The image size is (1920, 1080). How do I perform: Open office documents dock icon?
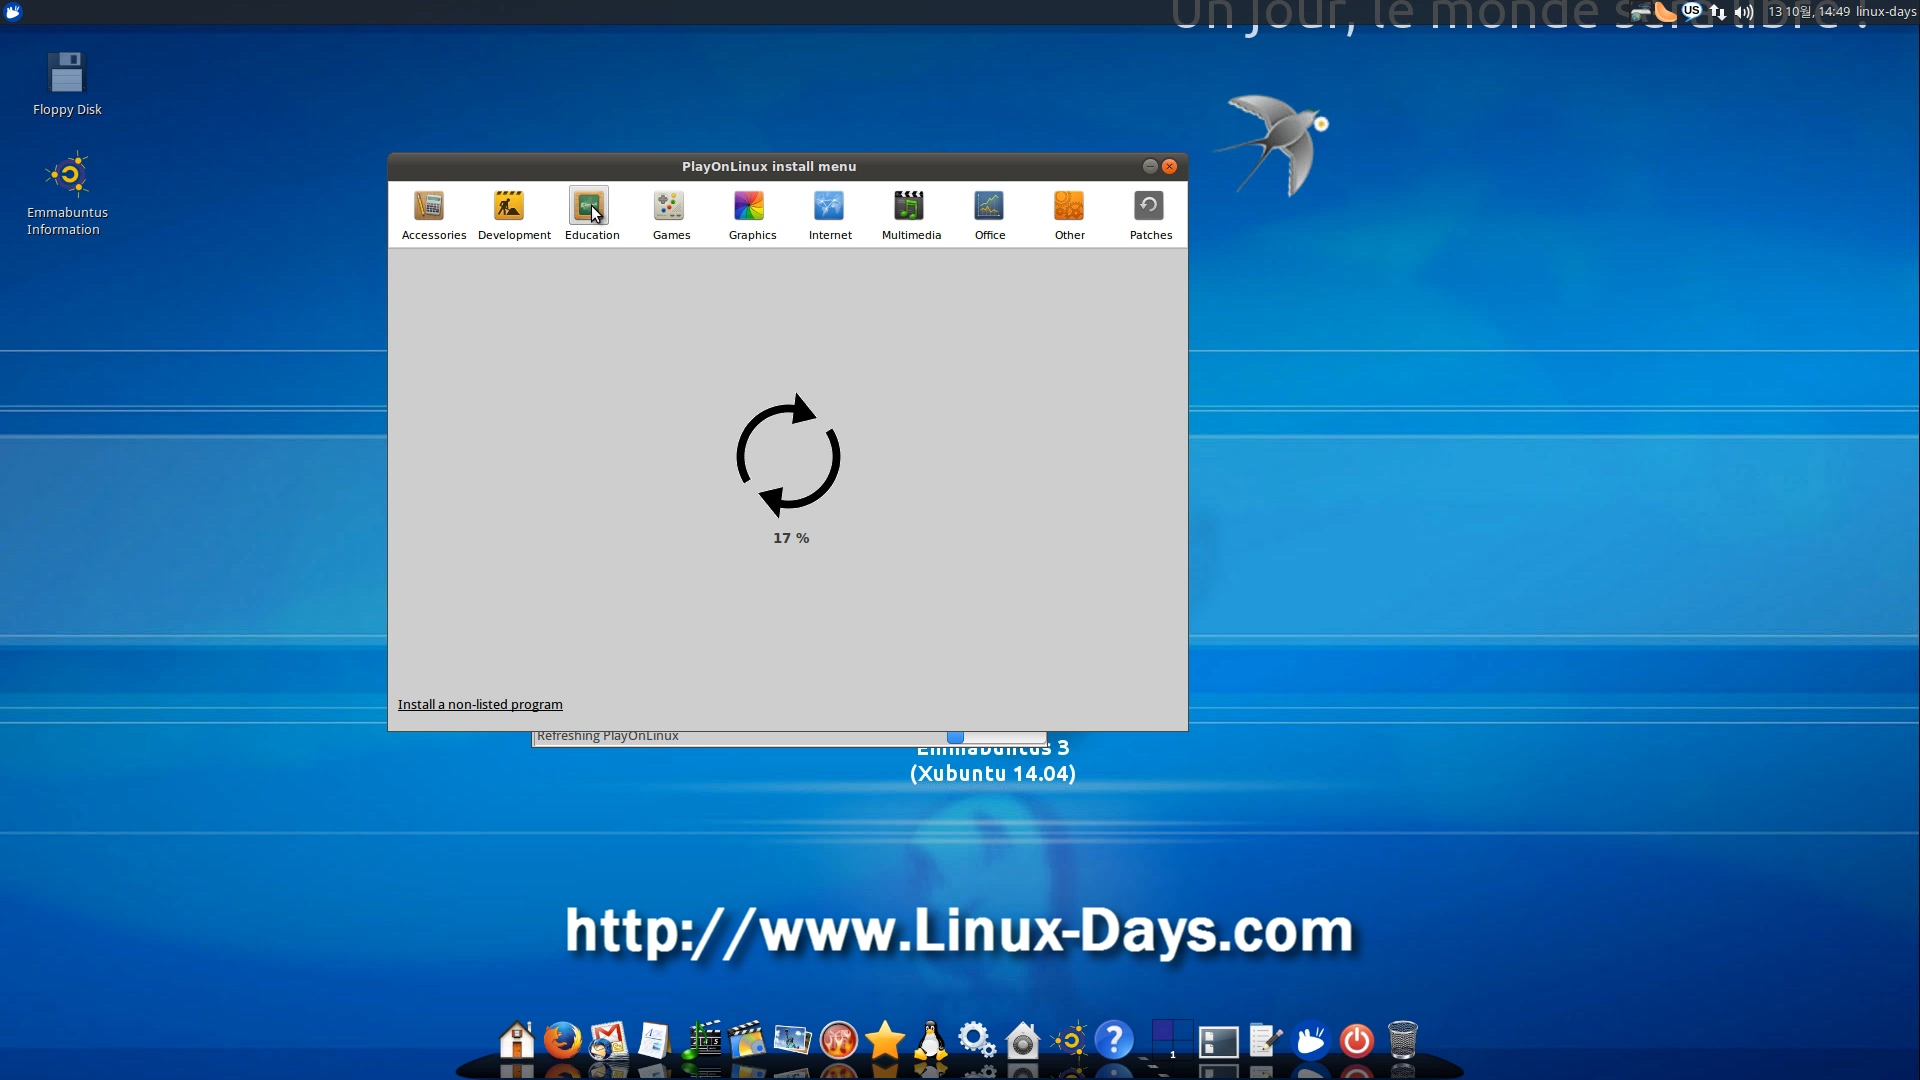pos(654,1040)
